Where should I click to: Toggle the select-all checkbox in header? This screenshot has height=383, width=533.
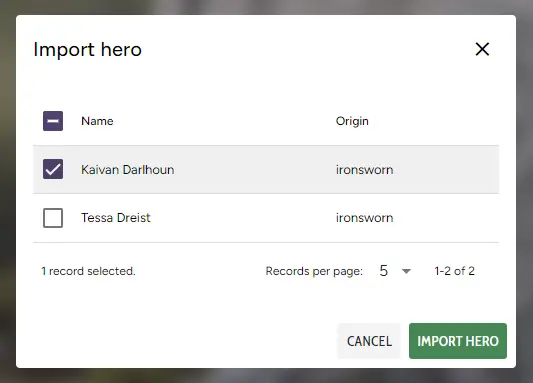[x=53, y=121]
